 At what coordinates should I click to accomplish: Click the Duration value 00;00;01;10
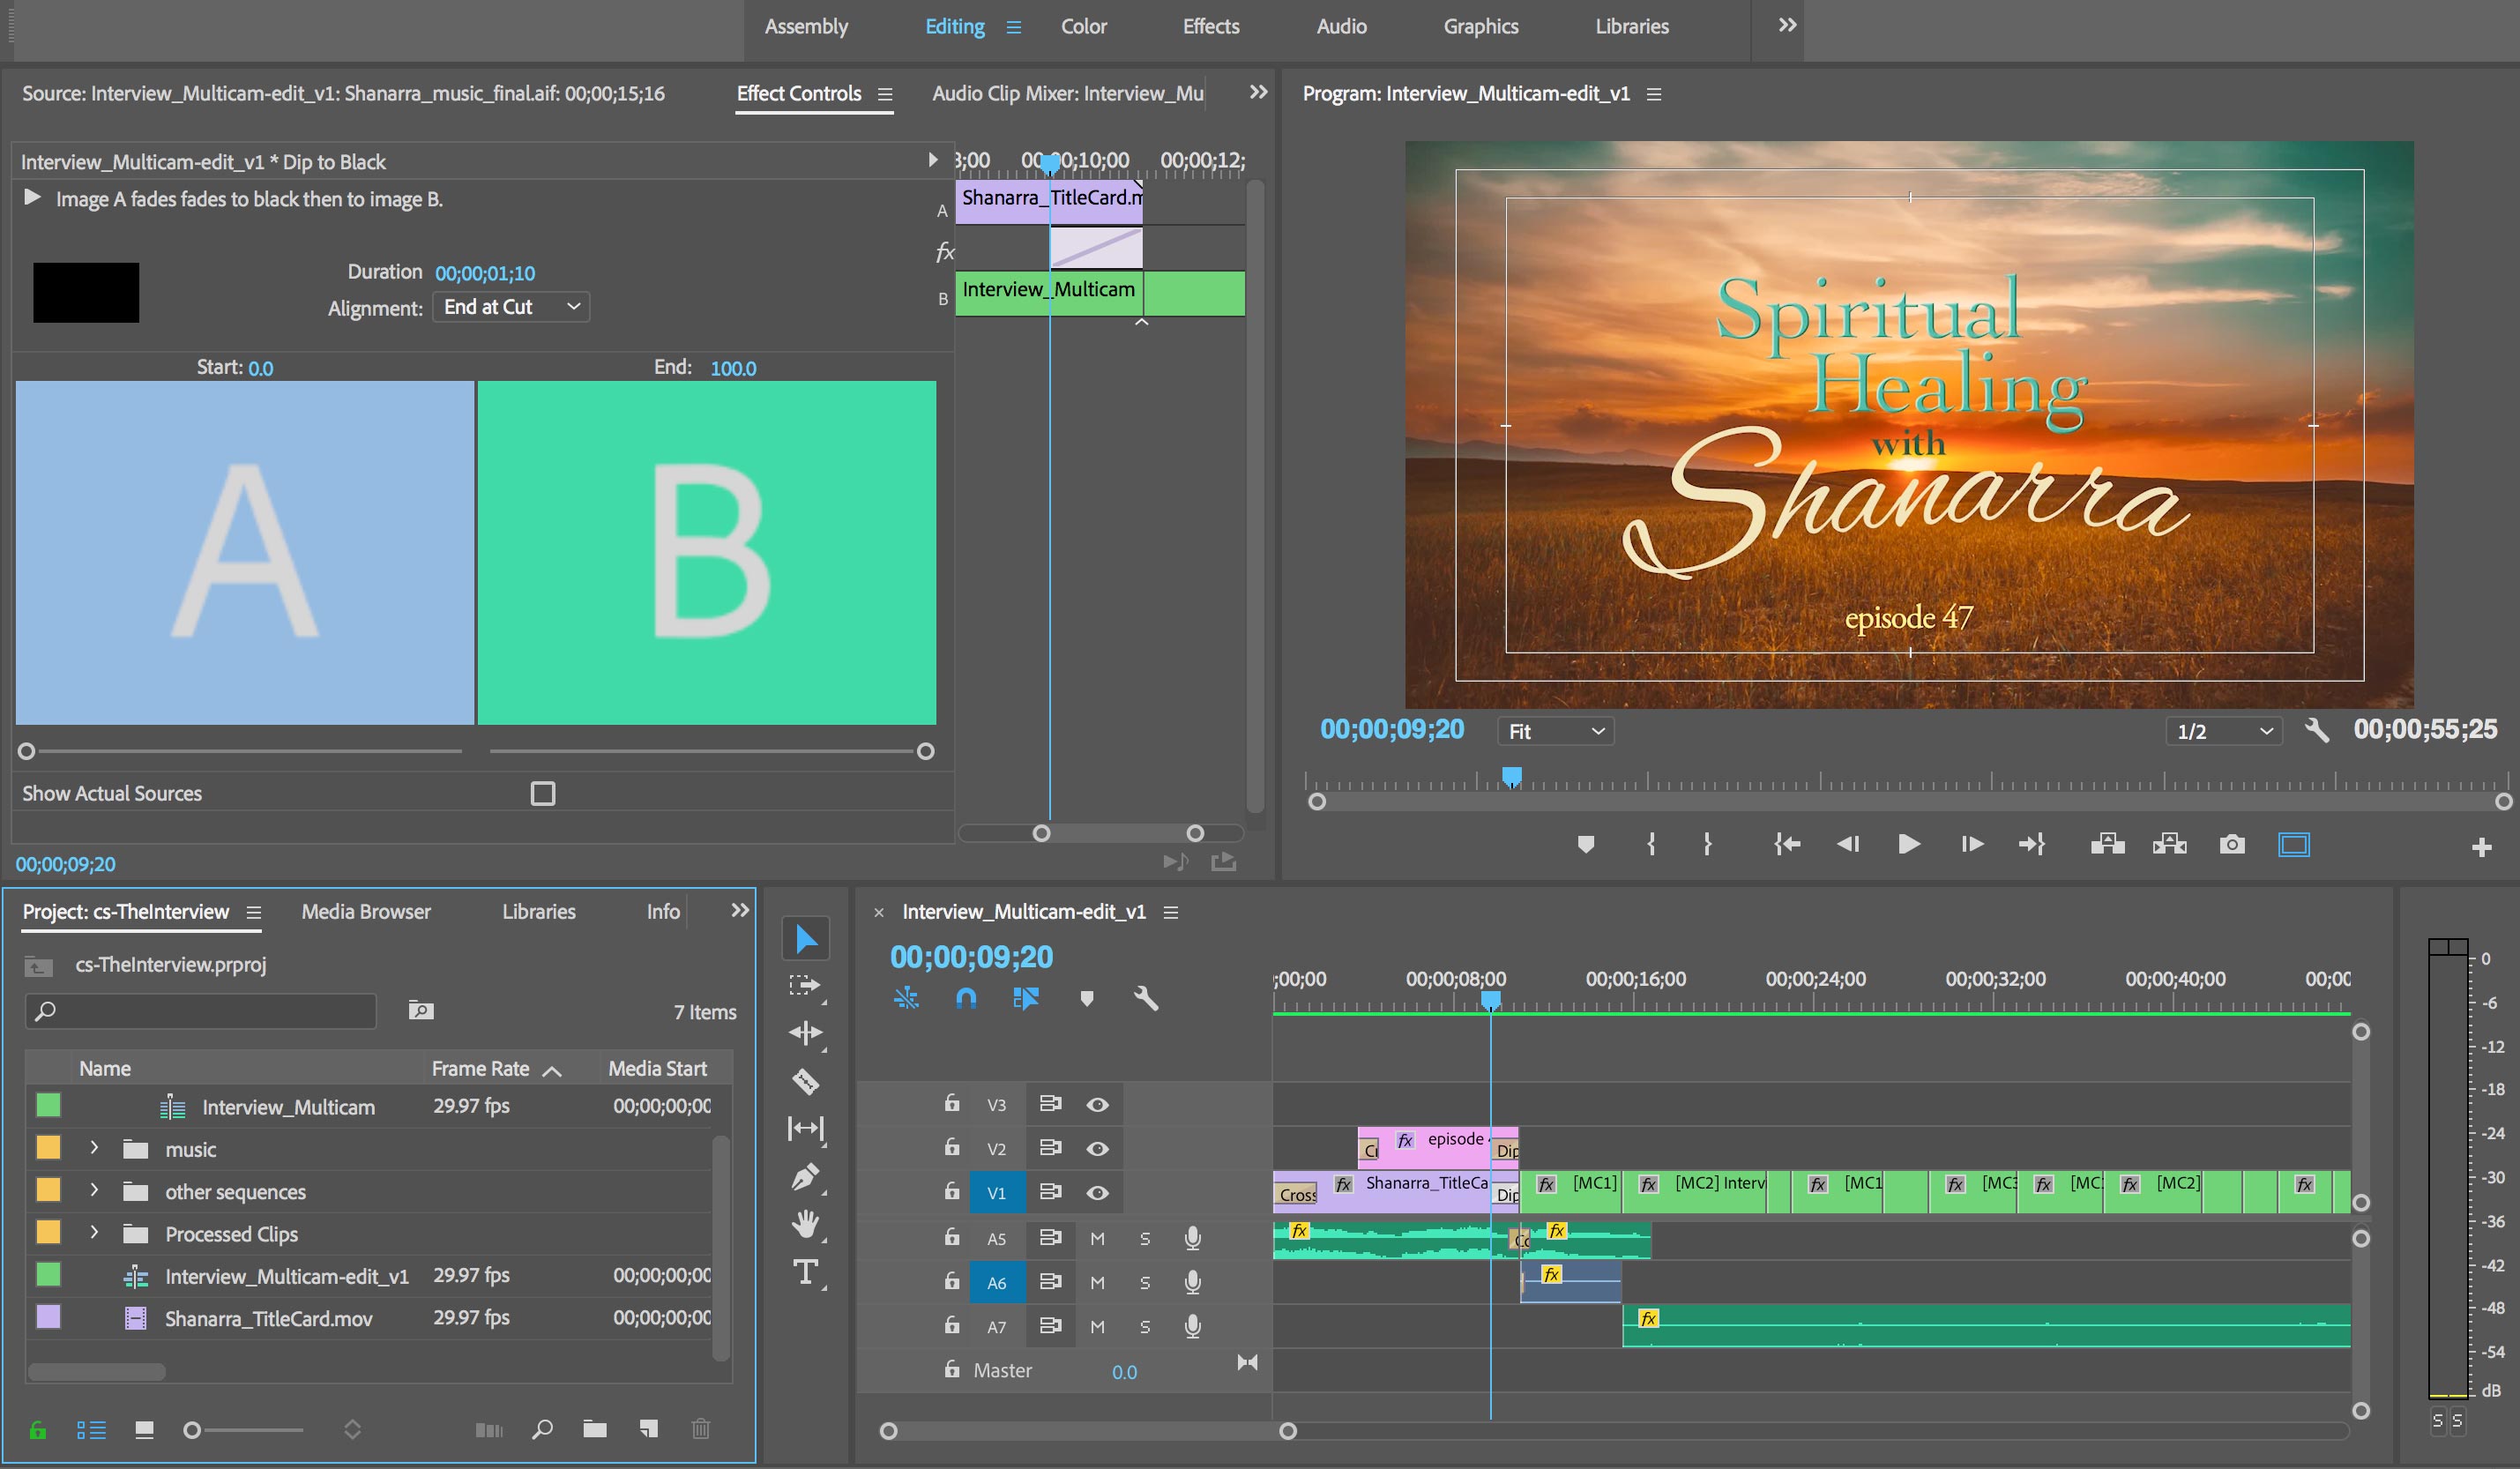coord(485,273)
